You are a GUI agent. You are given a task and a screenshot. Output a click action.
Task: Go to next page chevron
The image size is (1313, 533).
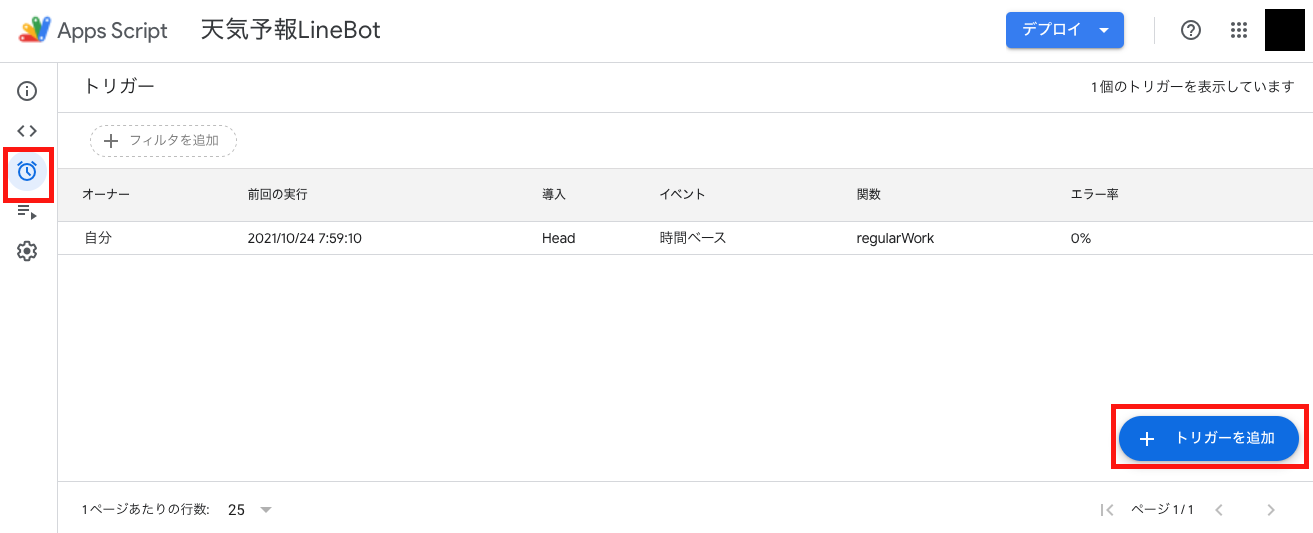point(1271,510)
